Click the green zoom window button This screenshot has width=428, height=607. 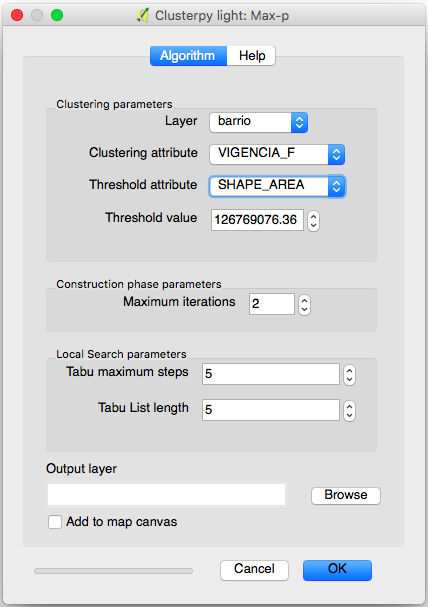pos(57,15)
